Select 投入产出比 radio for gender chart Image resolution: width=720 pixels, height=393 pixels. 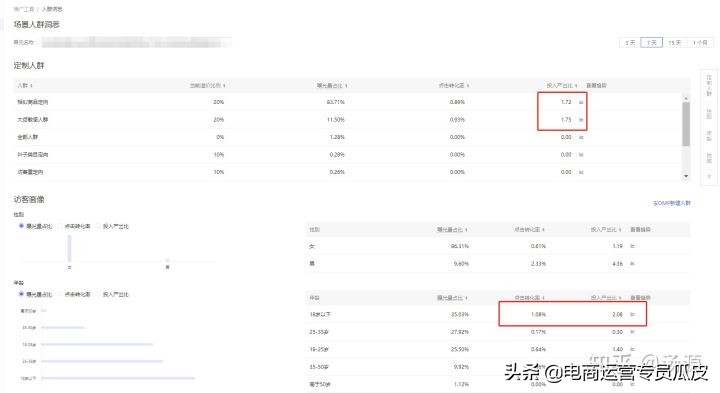(x=99, y=226)
